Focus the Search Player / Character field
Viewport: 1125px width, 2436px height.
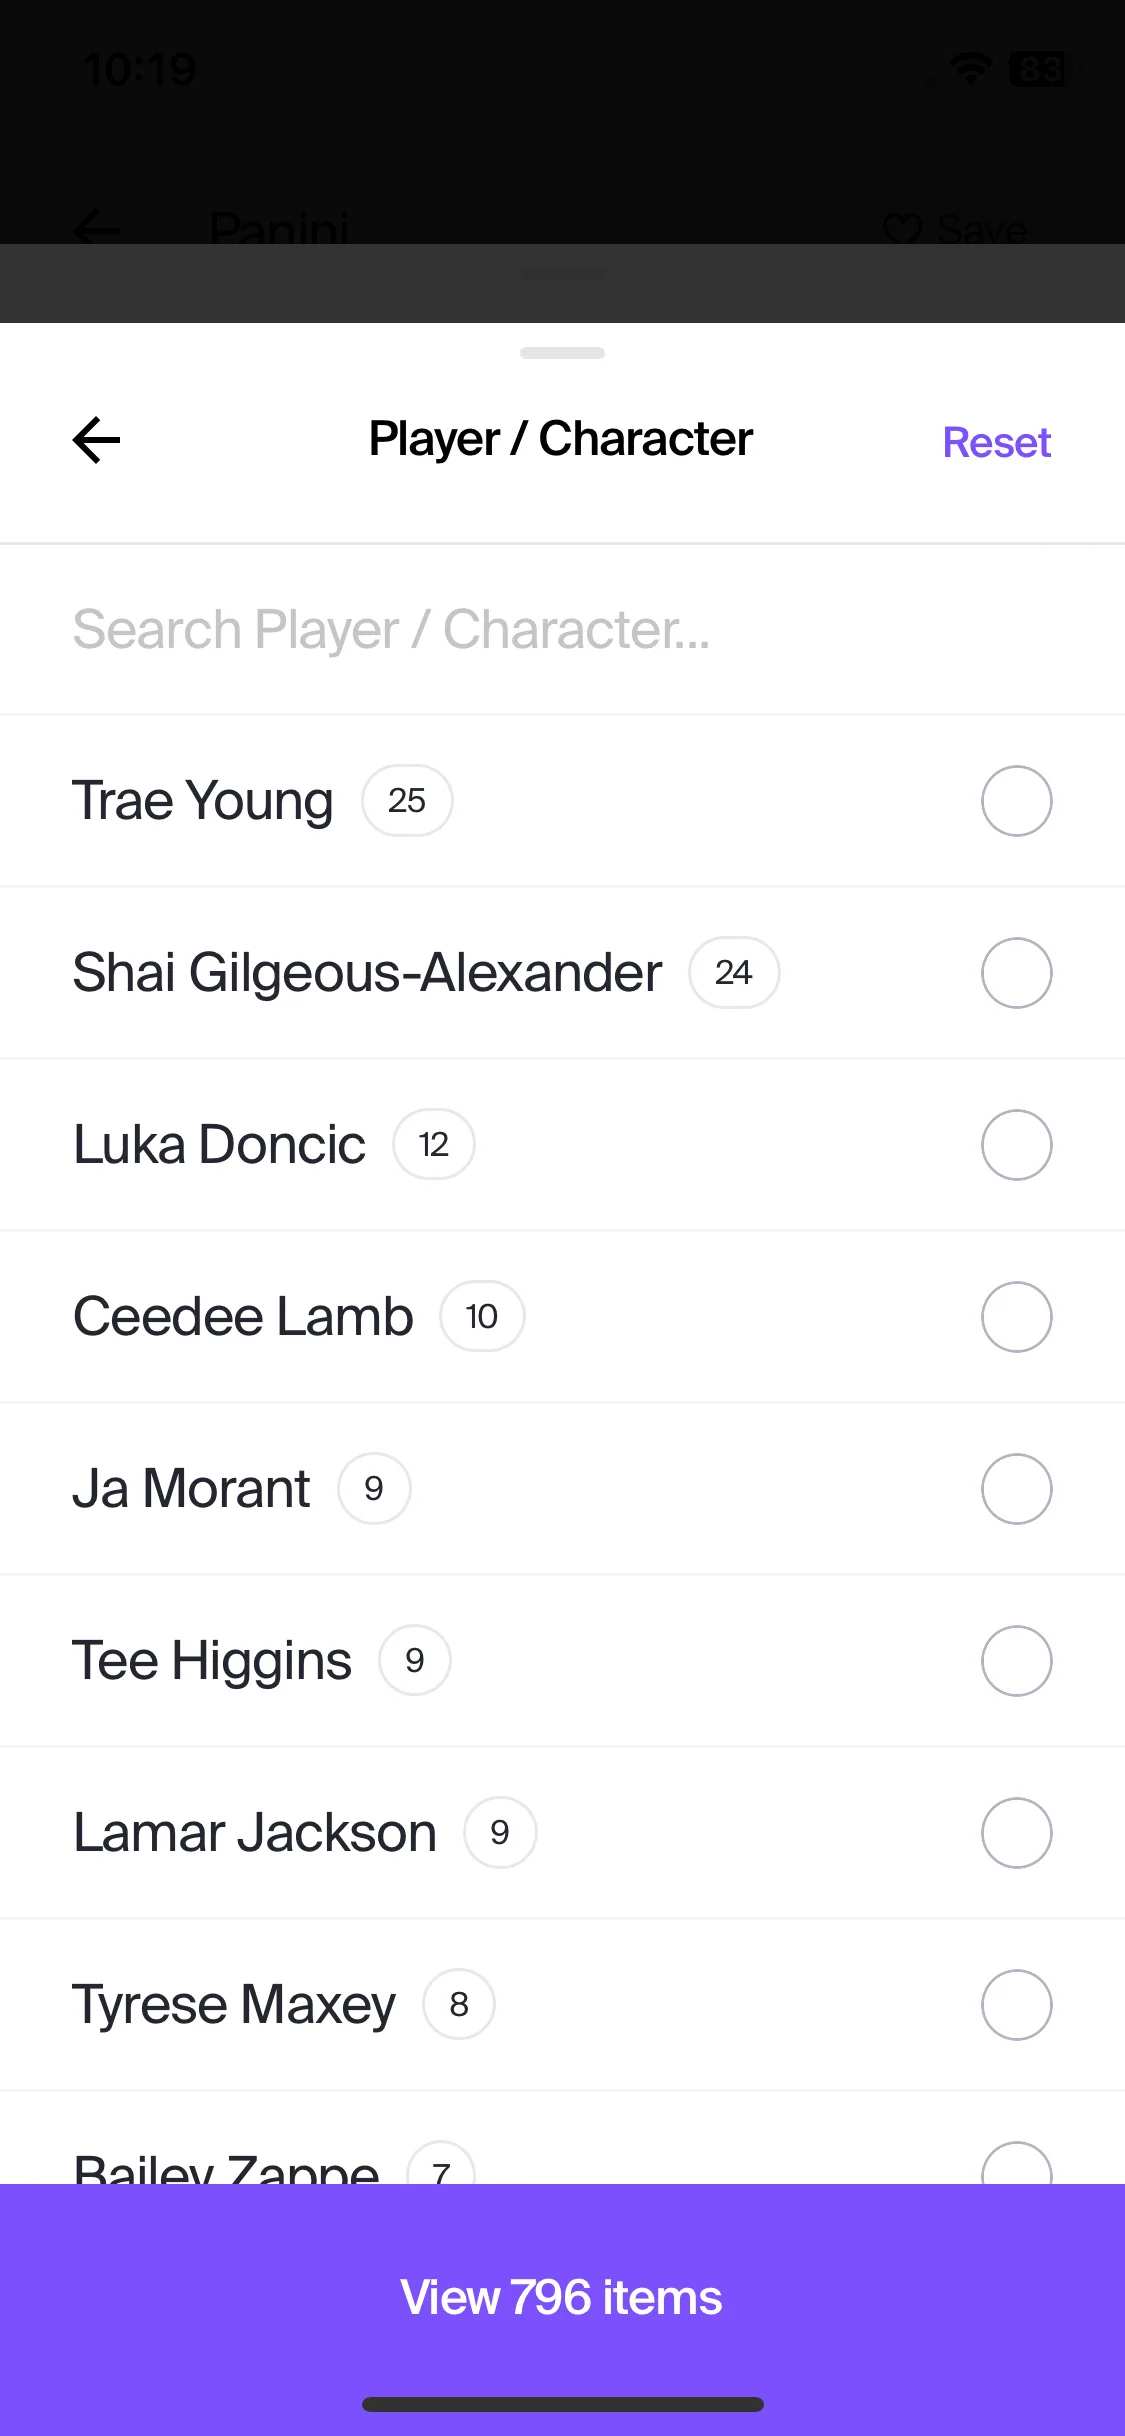[562, 630]
